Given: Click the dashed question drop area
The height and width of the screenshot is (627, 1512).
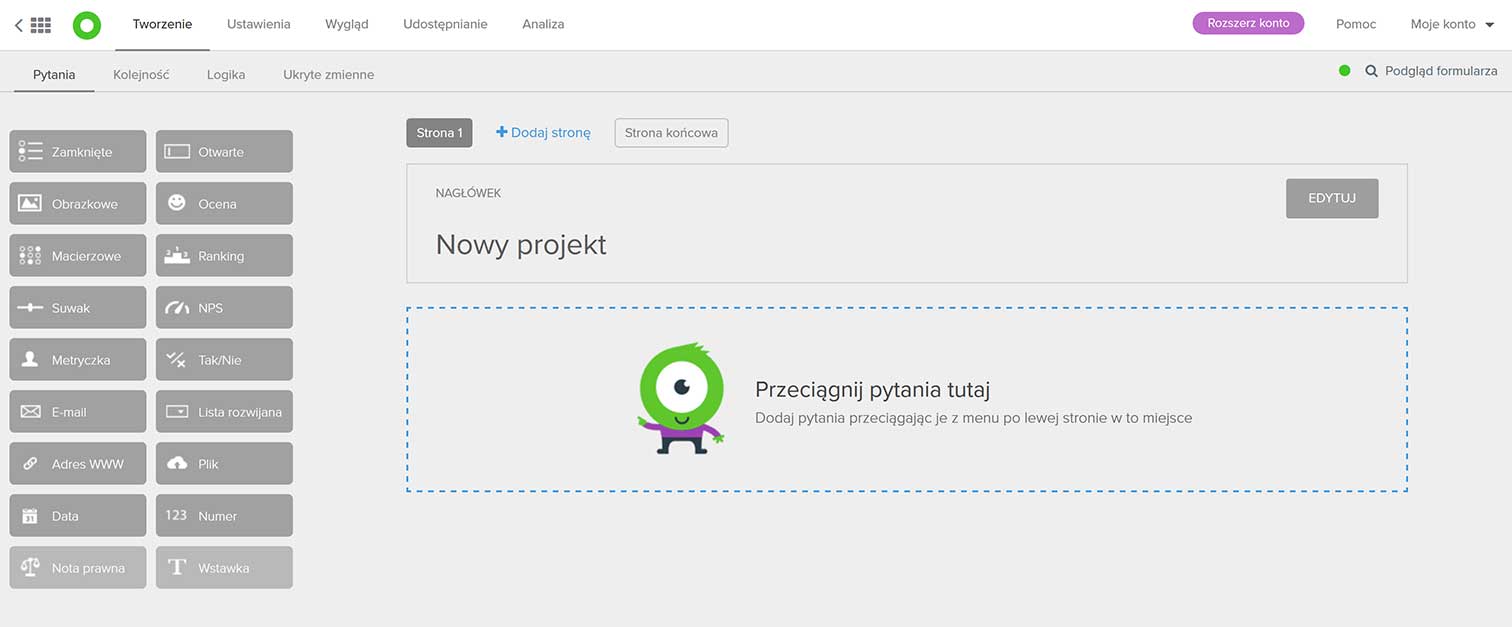Looking at the screenshot, I should coord(906,400).
